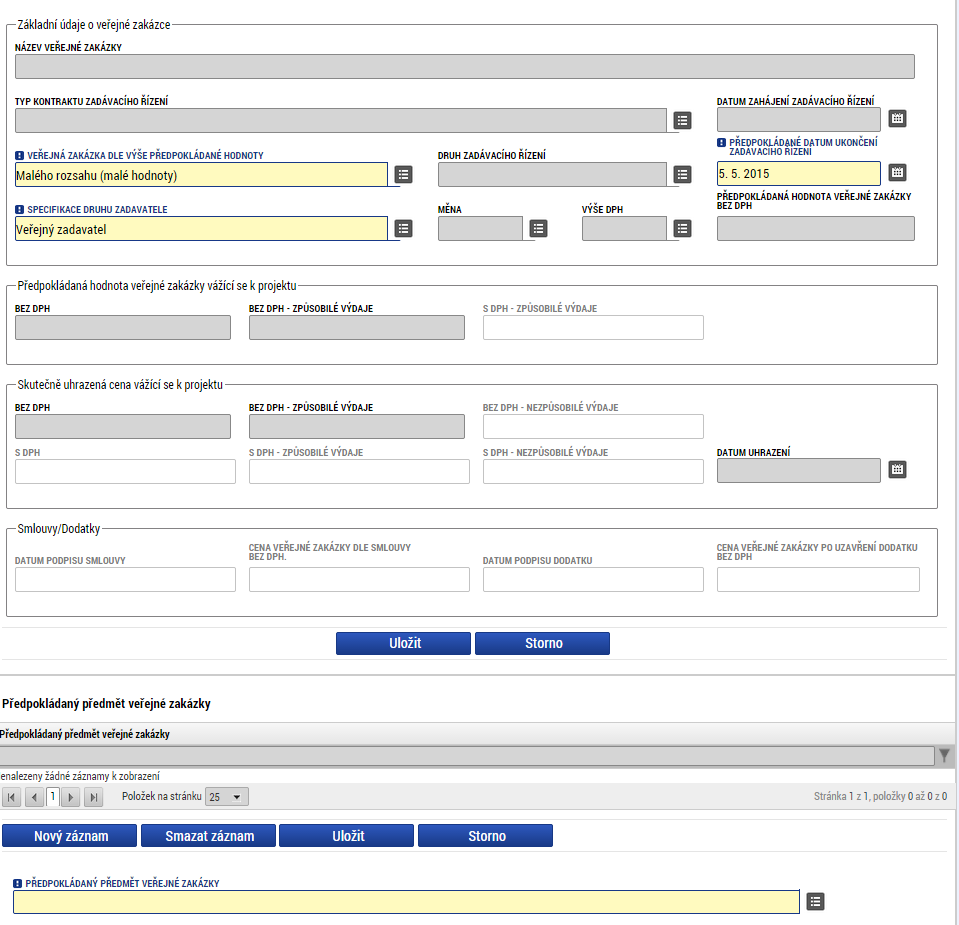The image size is (959, 925).
Task: Click field containing Veřejný zadavatel
Action: pos(201,228)
